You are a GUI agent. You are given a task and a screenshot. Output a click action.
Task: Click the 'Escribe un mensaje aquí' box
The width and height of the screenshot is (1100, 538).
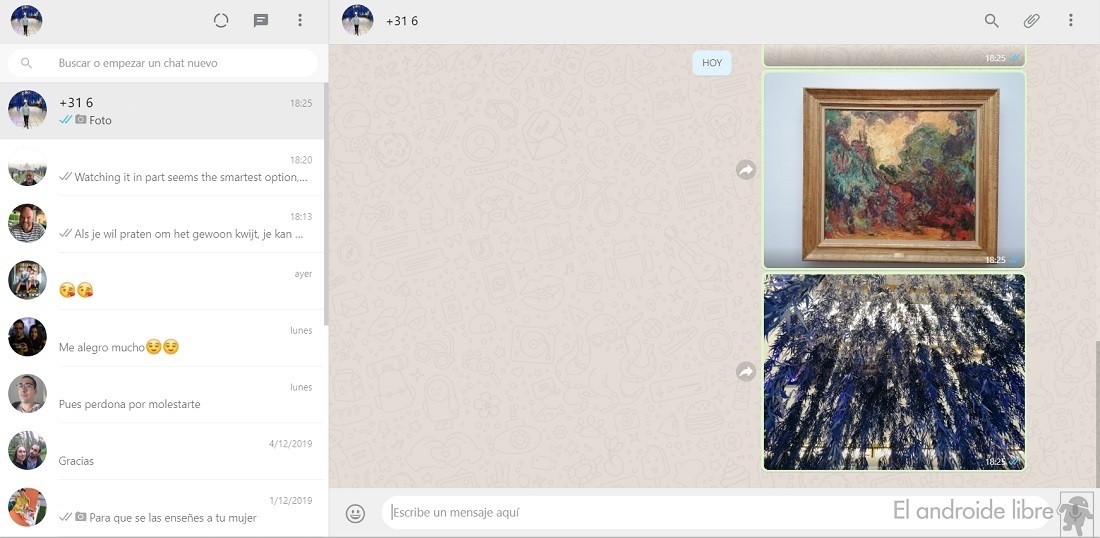click(716, 513)
